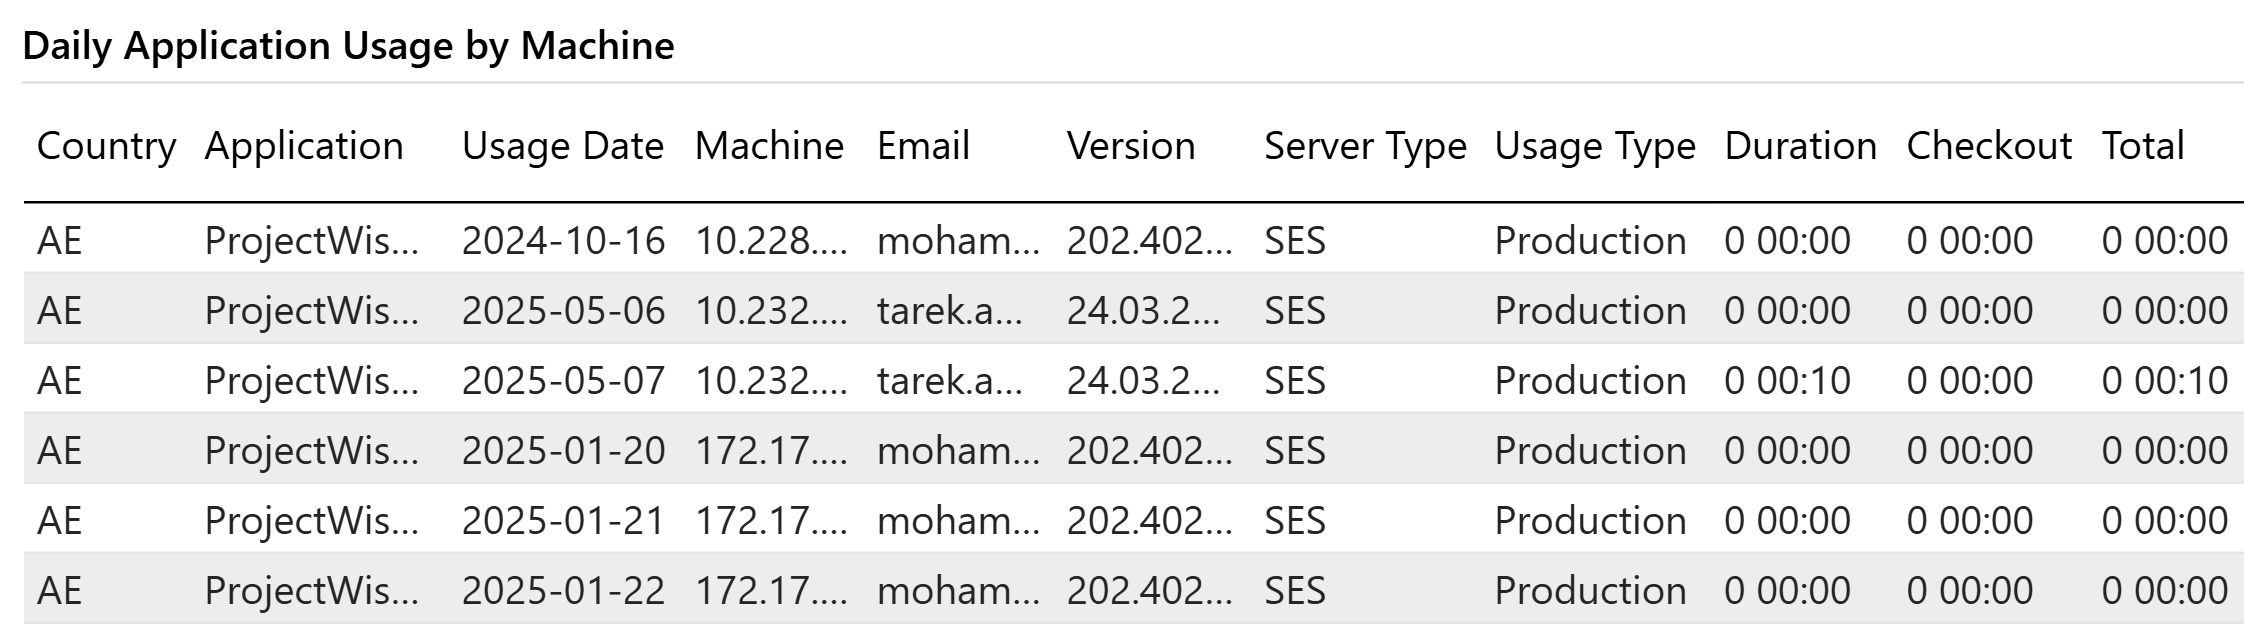Select the Email column header
Image resolution: width=2244 pixels, height=627 pixels.
(923, 146)
